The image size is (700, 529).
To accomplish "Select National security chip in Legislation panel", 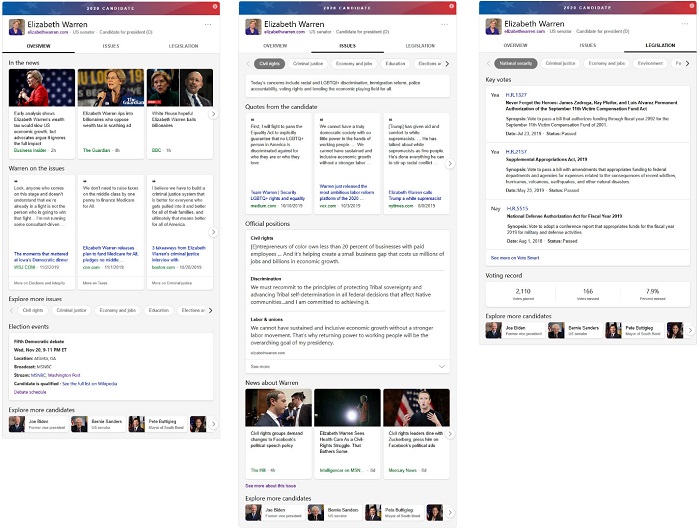I will 516,63.
